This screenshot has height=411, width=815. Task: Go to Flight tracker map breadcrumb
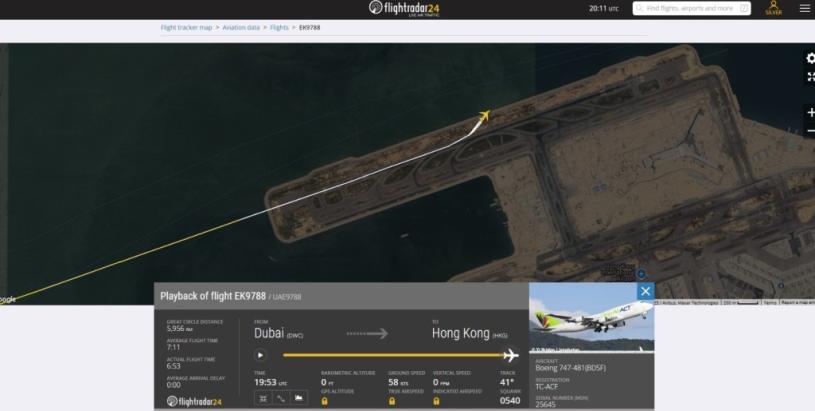point(186,27)
